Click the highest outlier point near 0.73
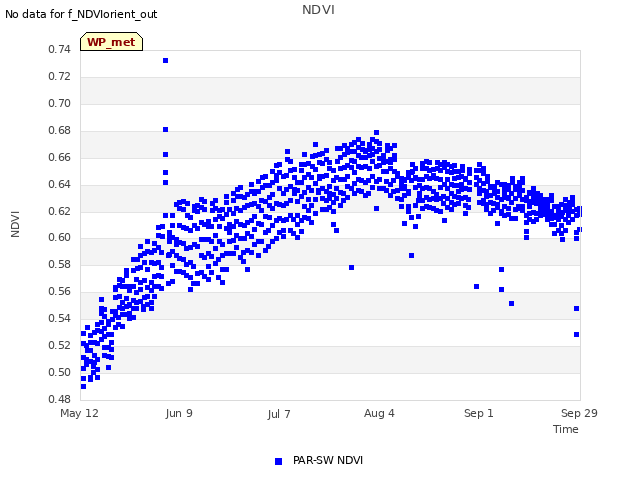Viewport: 640px width, 480px height. click(165, 60)
